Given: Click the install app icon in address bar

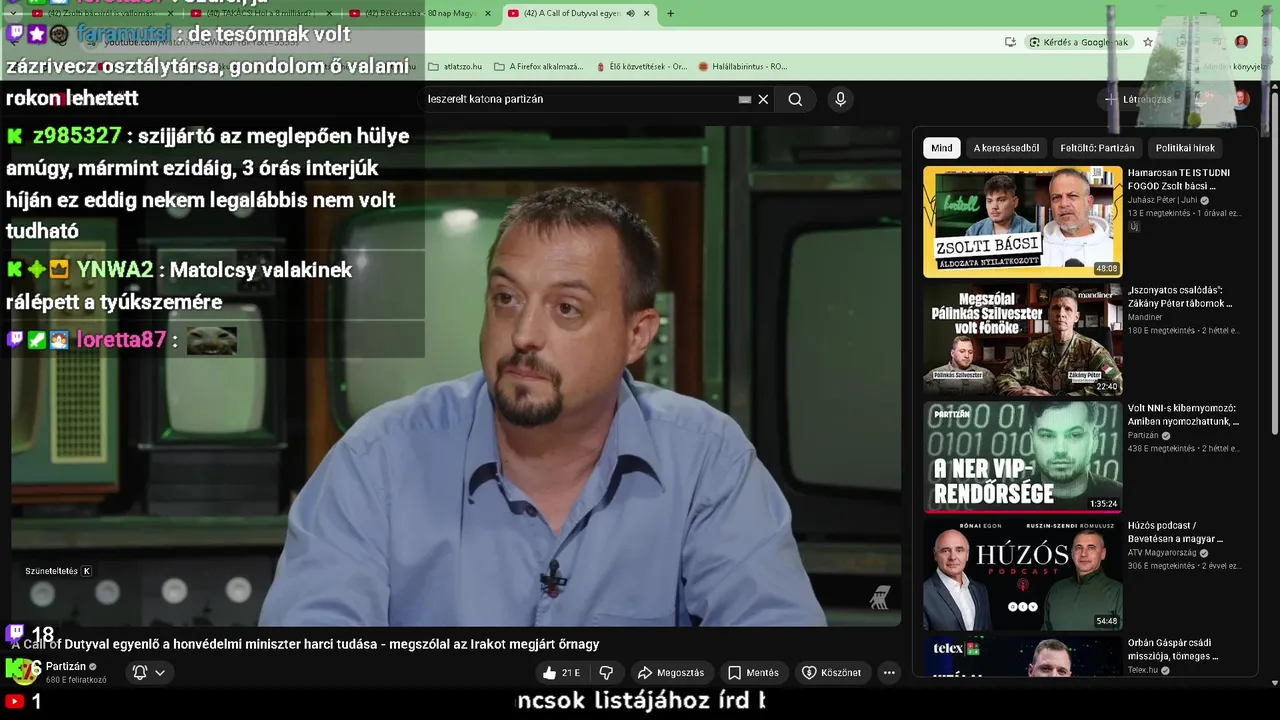Looking at the screenshot, I should click(1010, 42).
